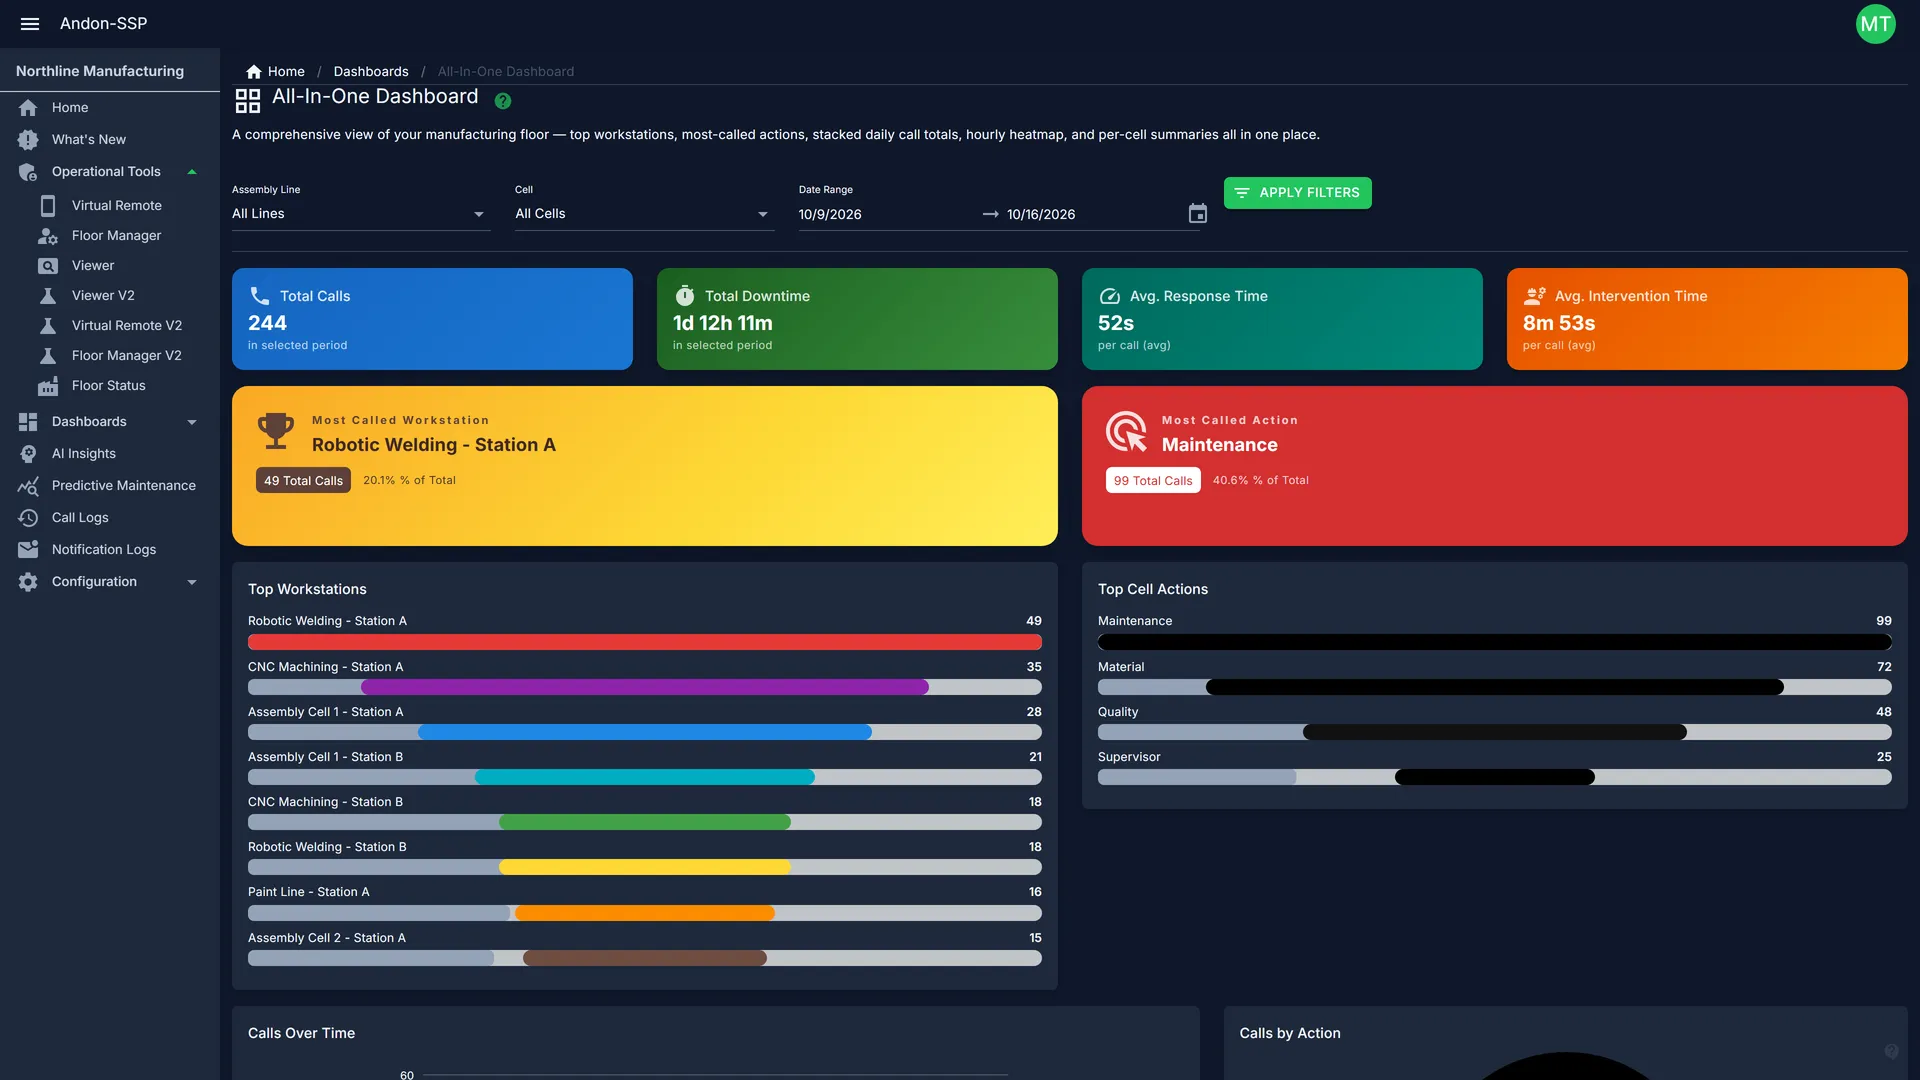Expand the Dashboards sidebar section arrow
The width and height of the screenshot is (1920, 1080).
(x=192, y=422)
